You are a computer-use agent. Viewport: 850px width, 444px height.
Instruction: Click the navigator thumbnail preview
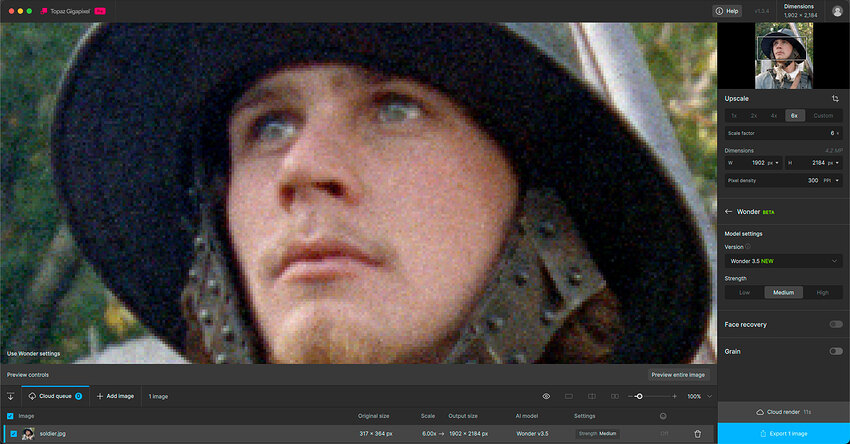coord(784,56)
